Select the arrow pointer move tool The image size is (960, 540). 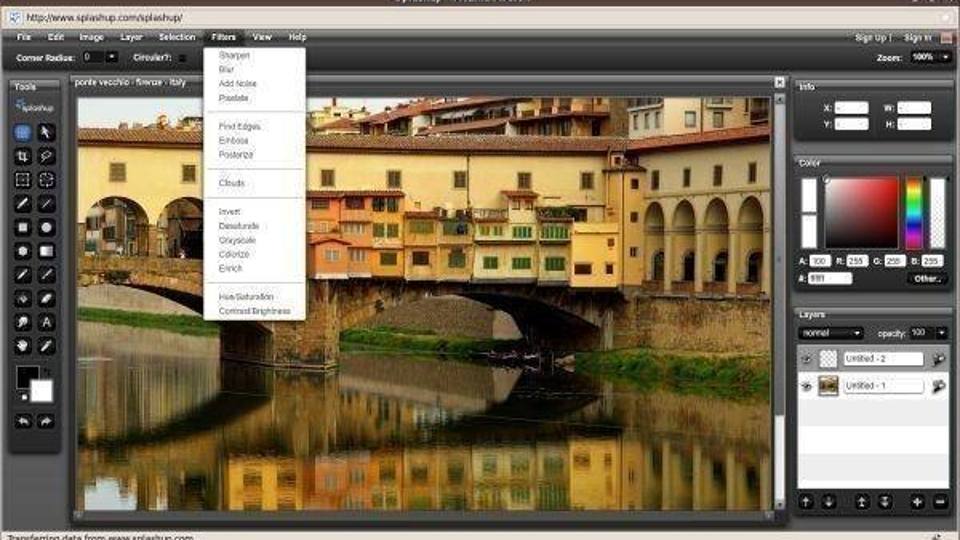pyautogui.click(x=46, y=132)
